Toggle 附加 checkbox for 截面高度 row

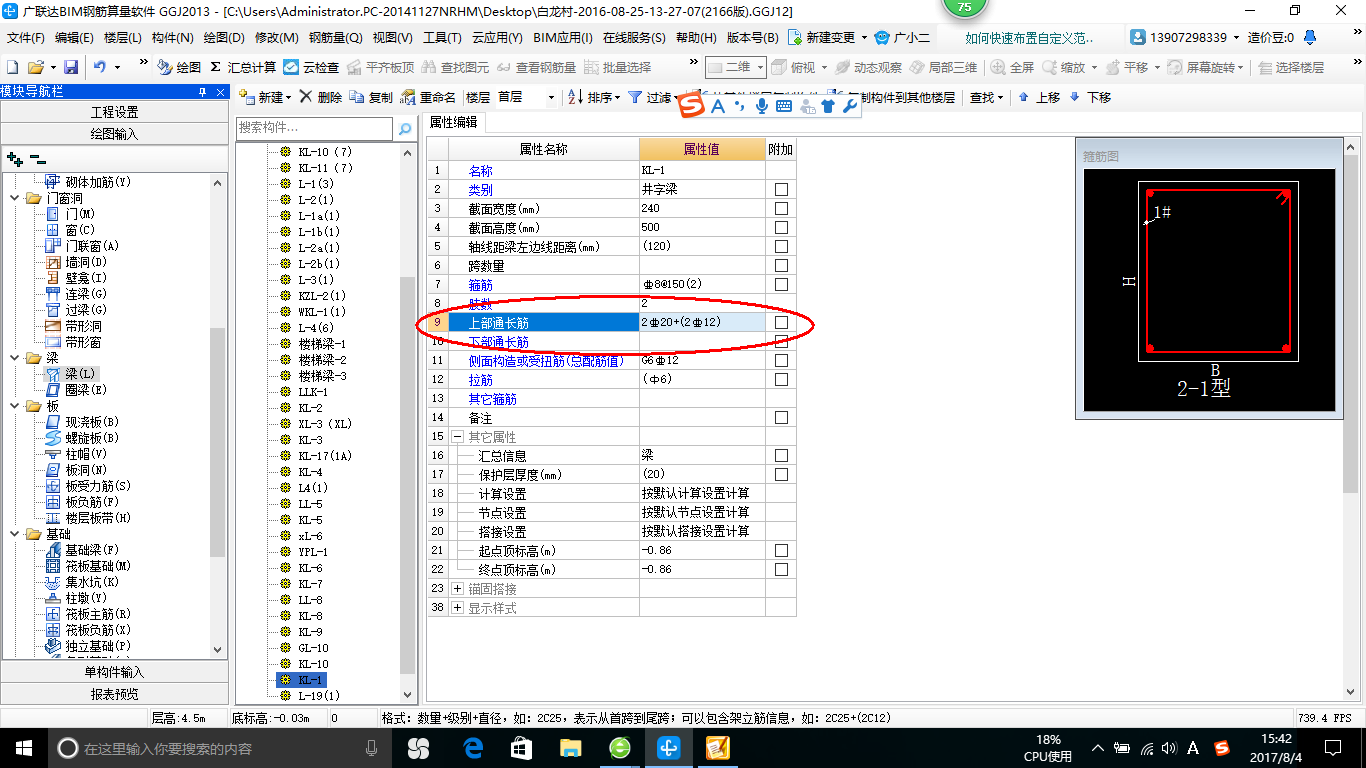[x=781, y=227]
